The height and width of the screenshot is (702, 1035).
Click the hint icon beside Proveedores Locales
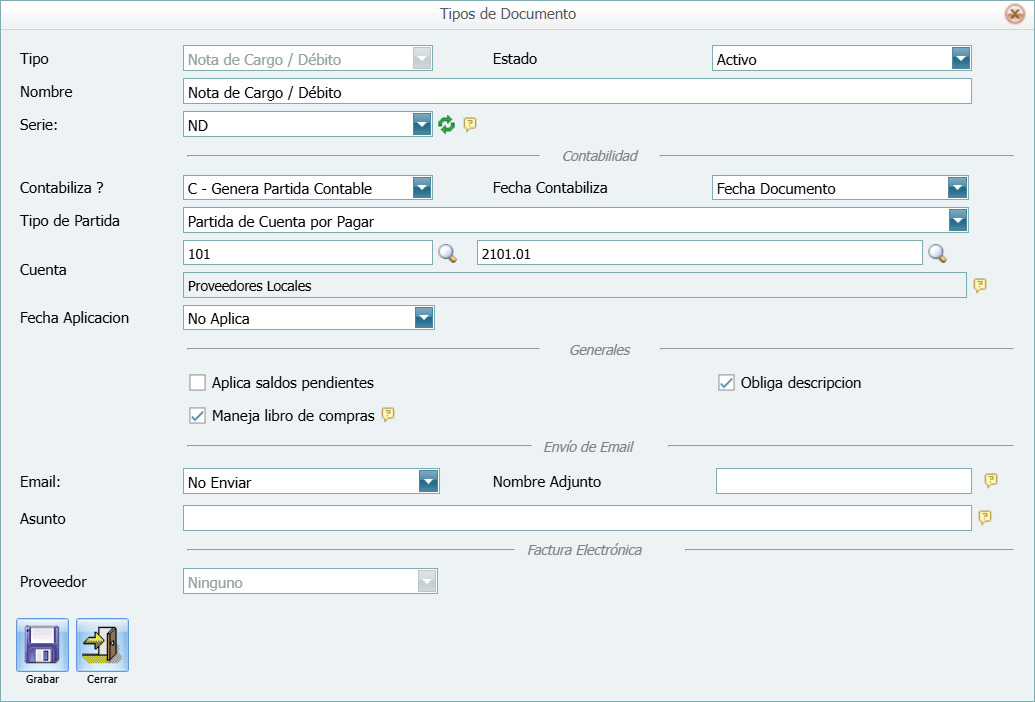click(x=980, y=286)
